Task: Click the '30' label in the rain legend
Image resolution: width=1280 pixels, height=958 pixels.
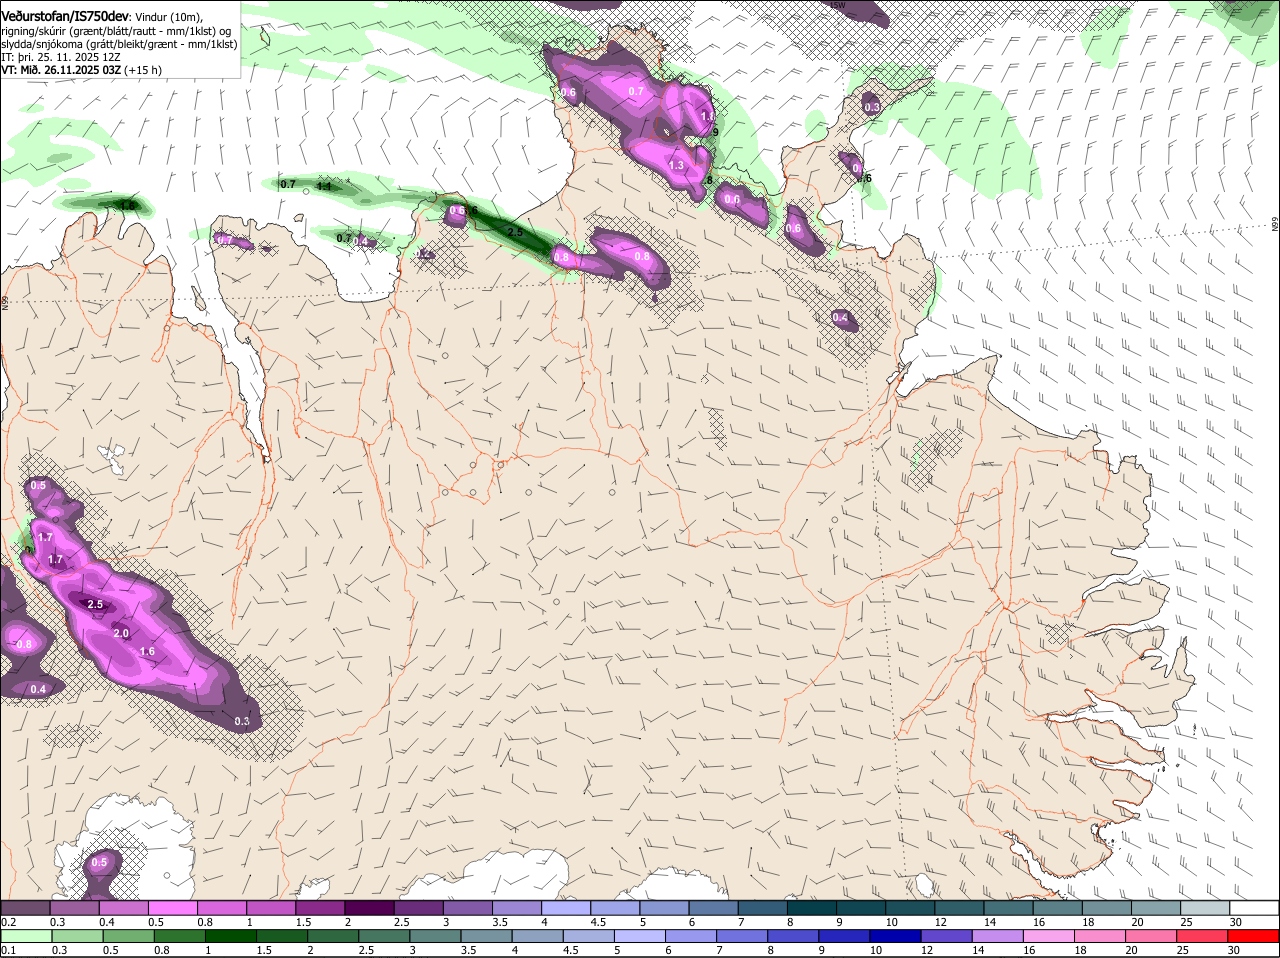Action: [1233, 949]
